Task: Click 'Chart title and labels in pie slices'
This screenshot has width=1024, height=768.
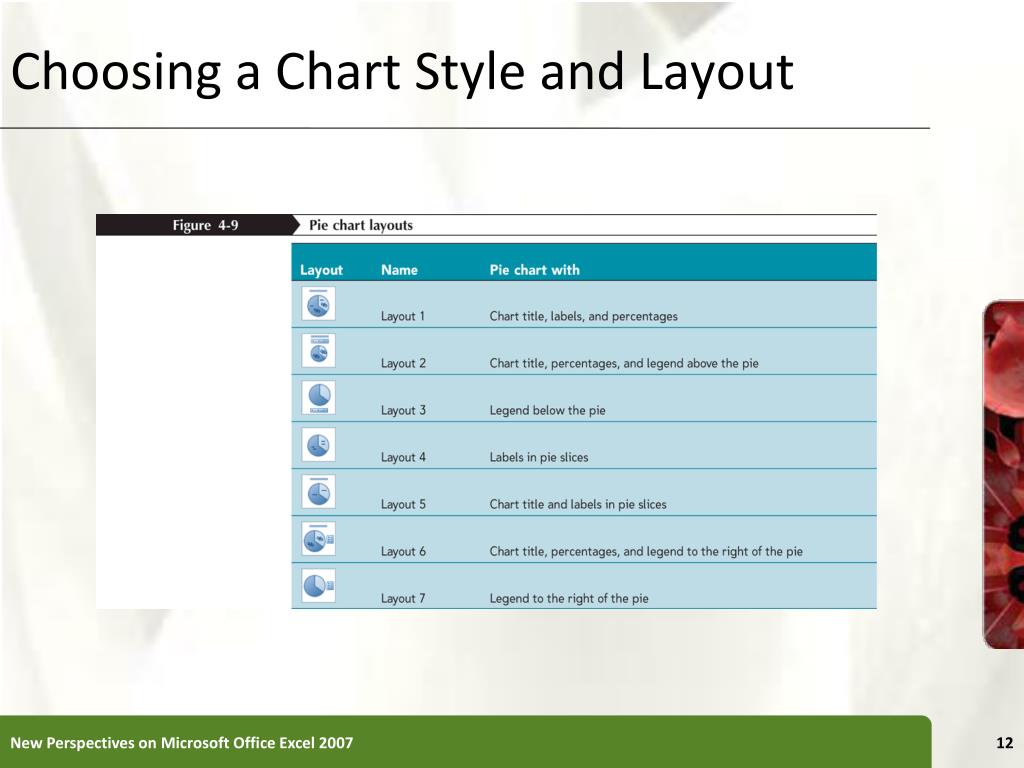Action: pyautogui.click(x=578, y=504)
